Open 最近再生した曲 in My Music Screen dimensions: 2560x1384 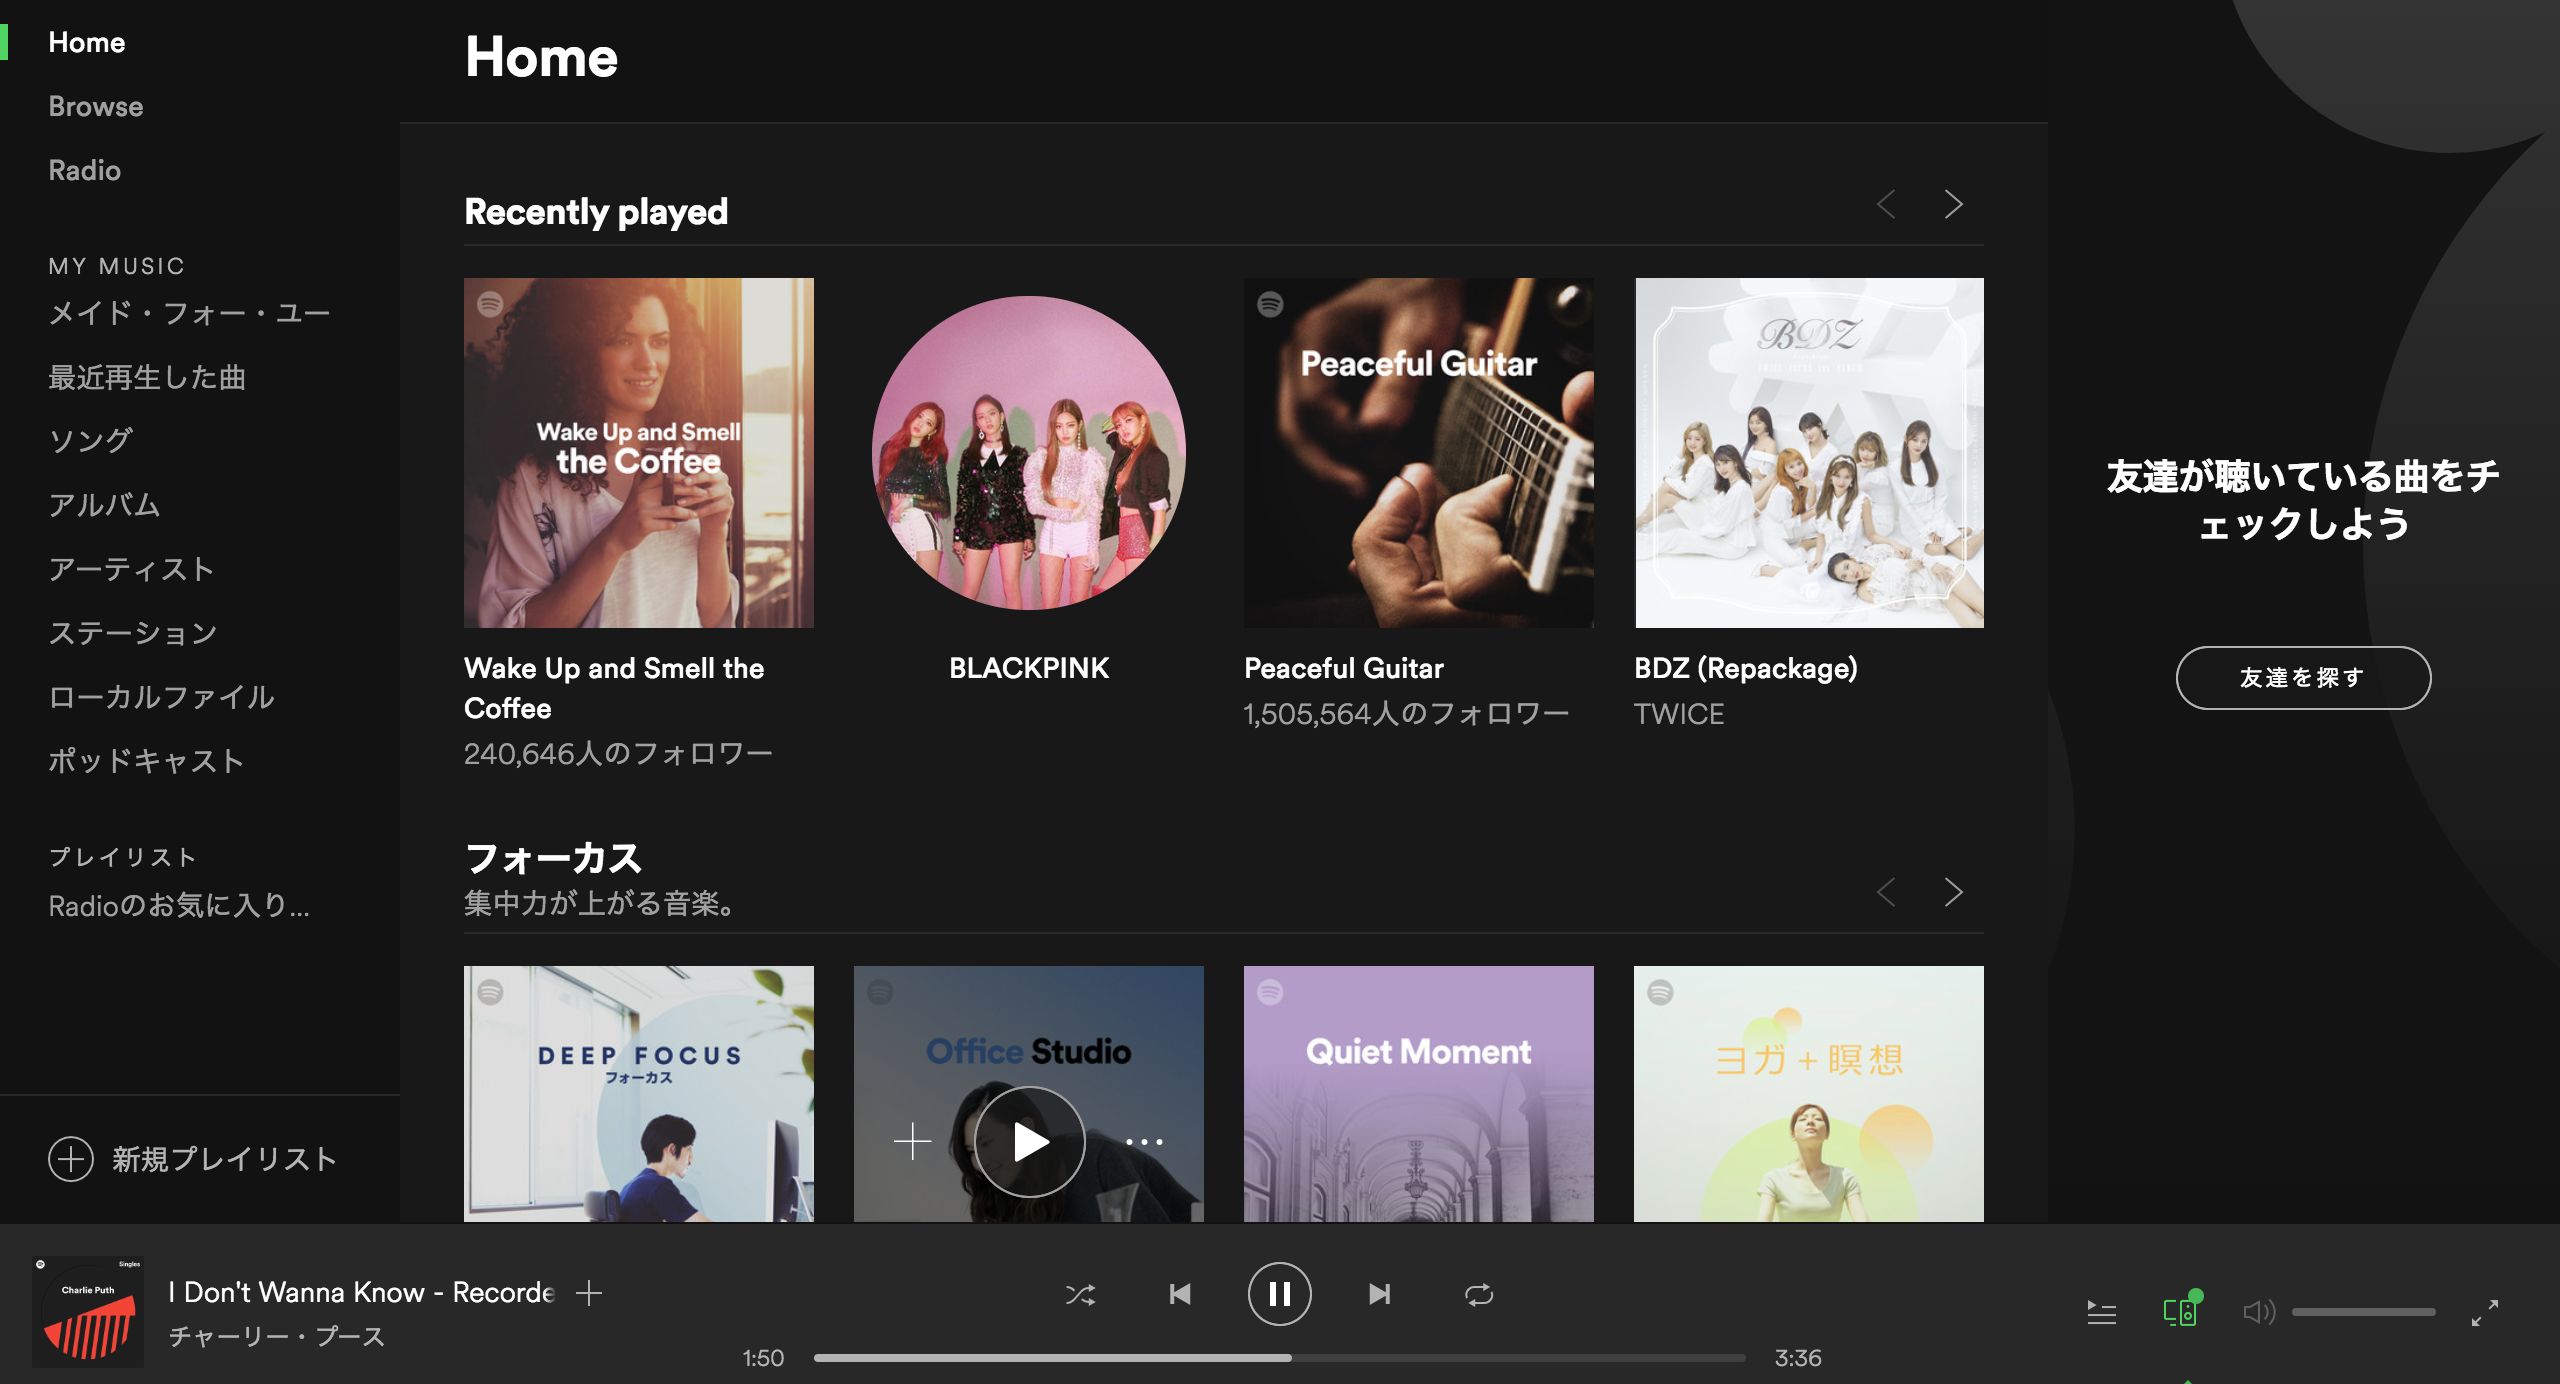point(147,377)
